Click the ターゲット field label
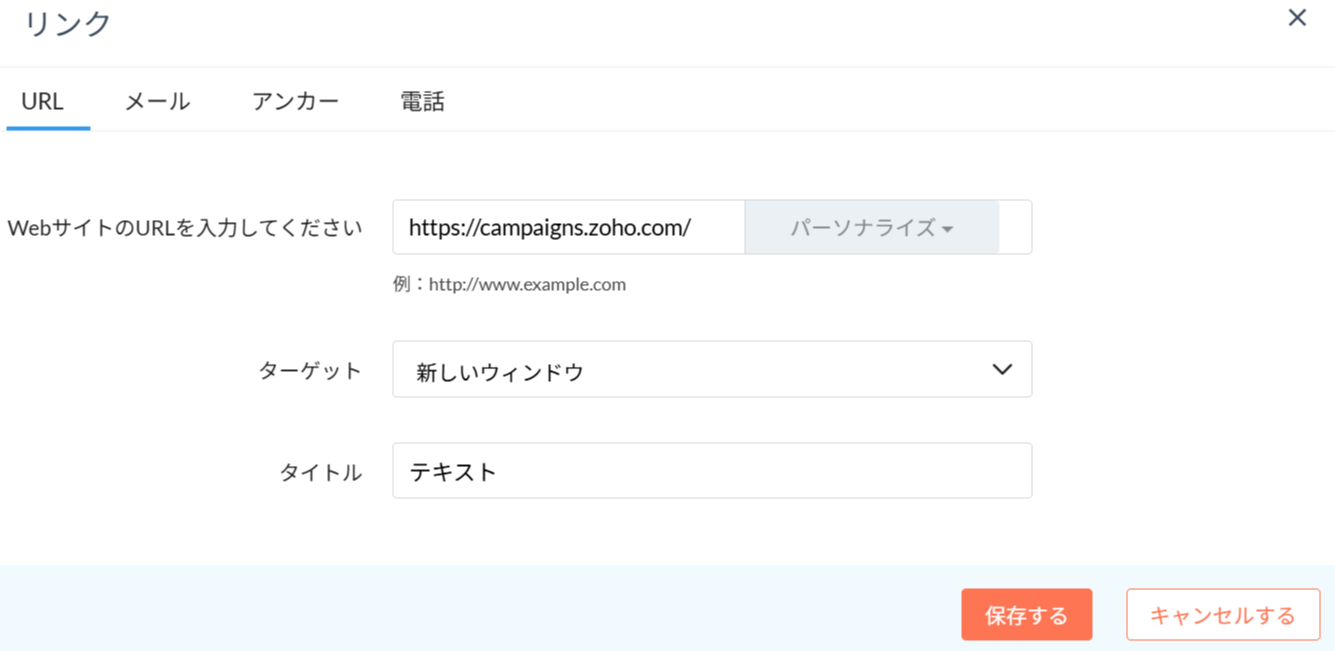 pyautogui.click(x=310, y=371)
